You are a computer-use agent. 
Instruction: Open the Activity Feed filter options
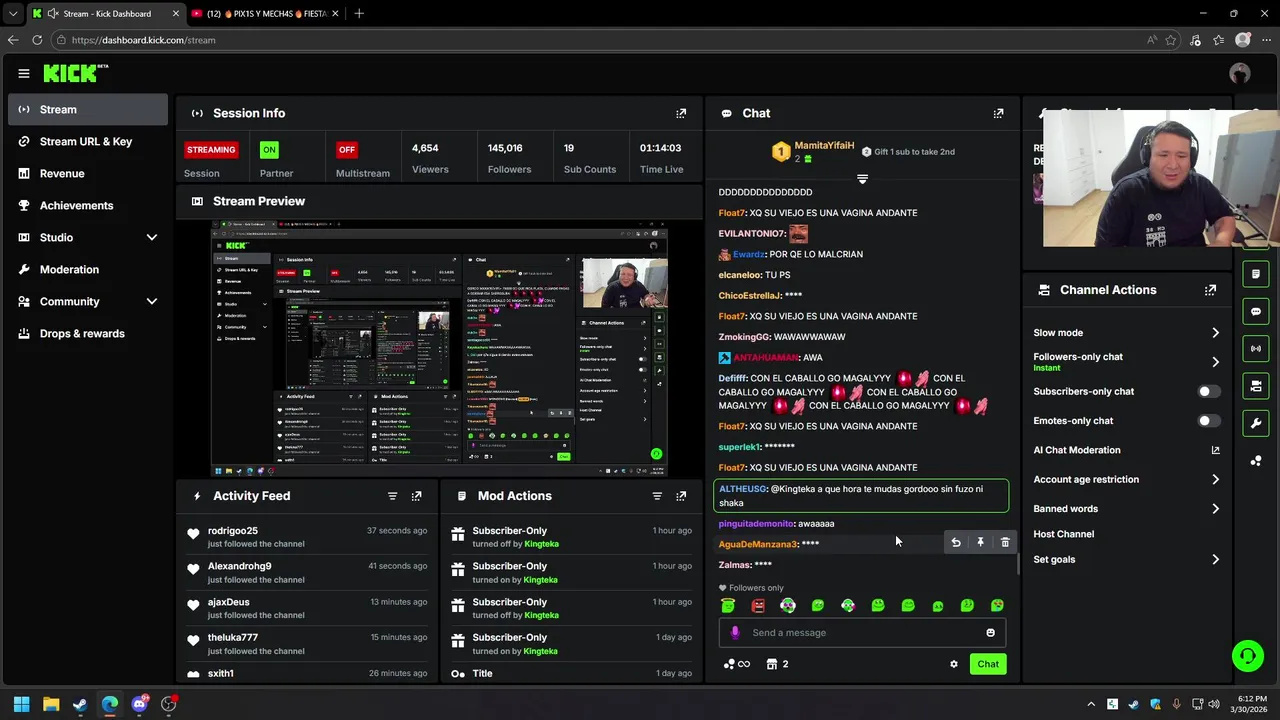392,496
